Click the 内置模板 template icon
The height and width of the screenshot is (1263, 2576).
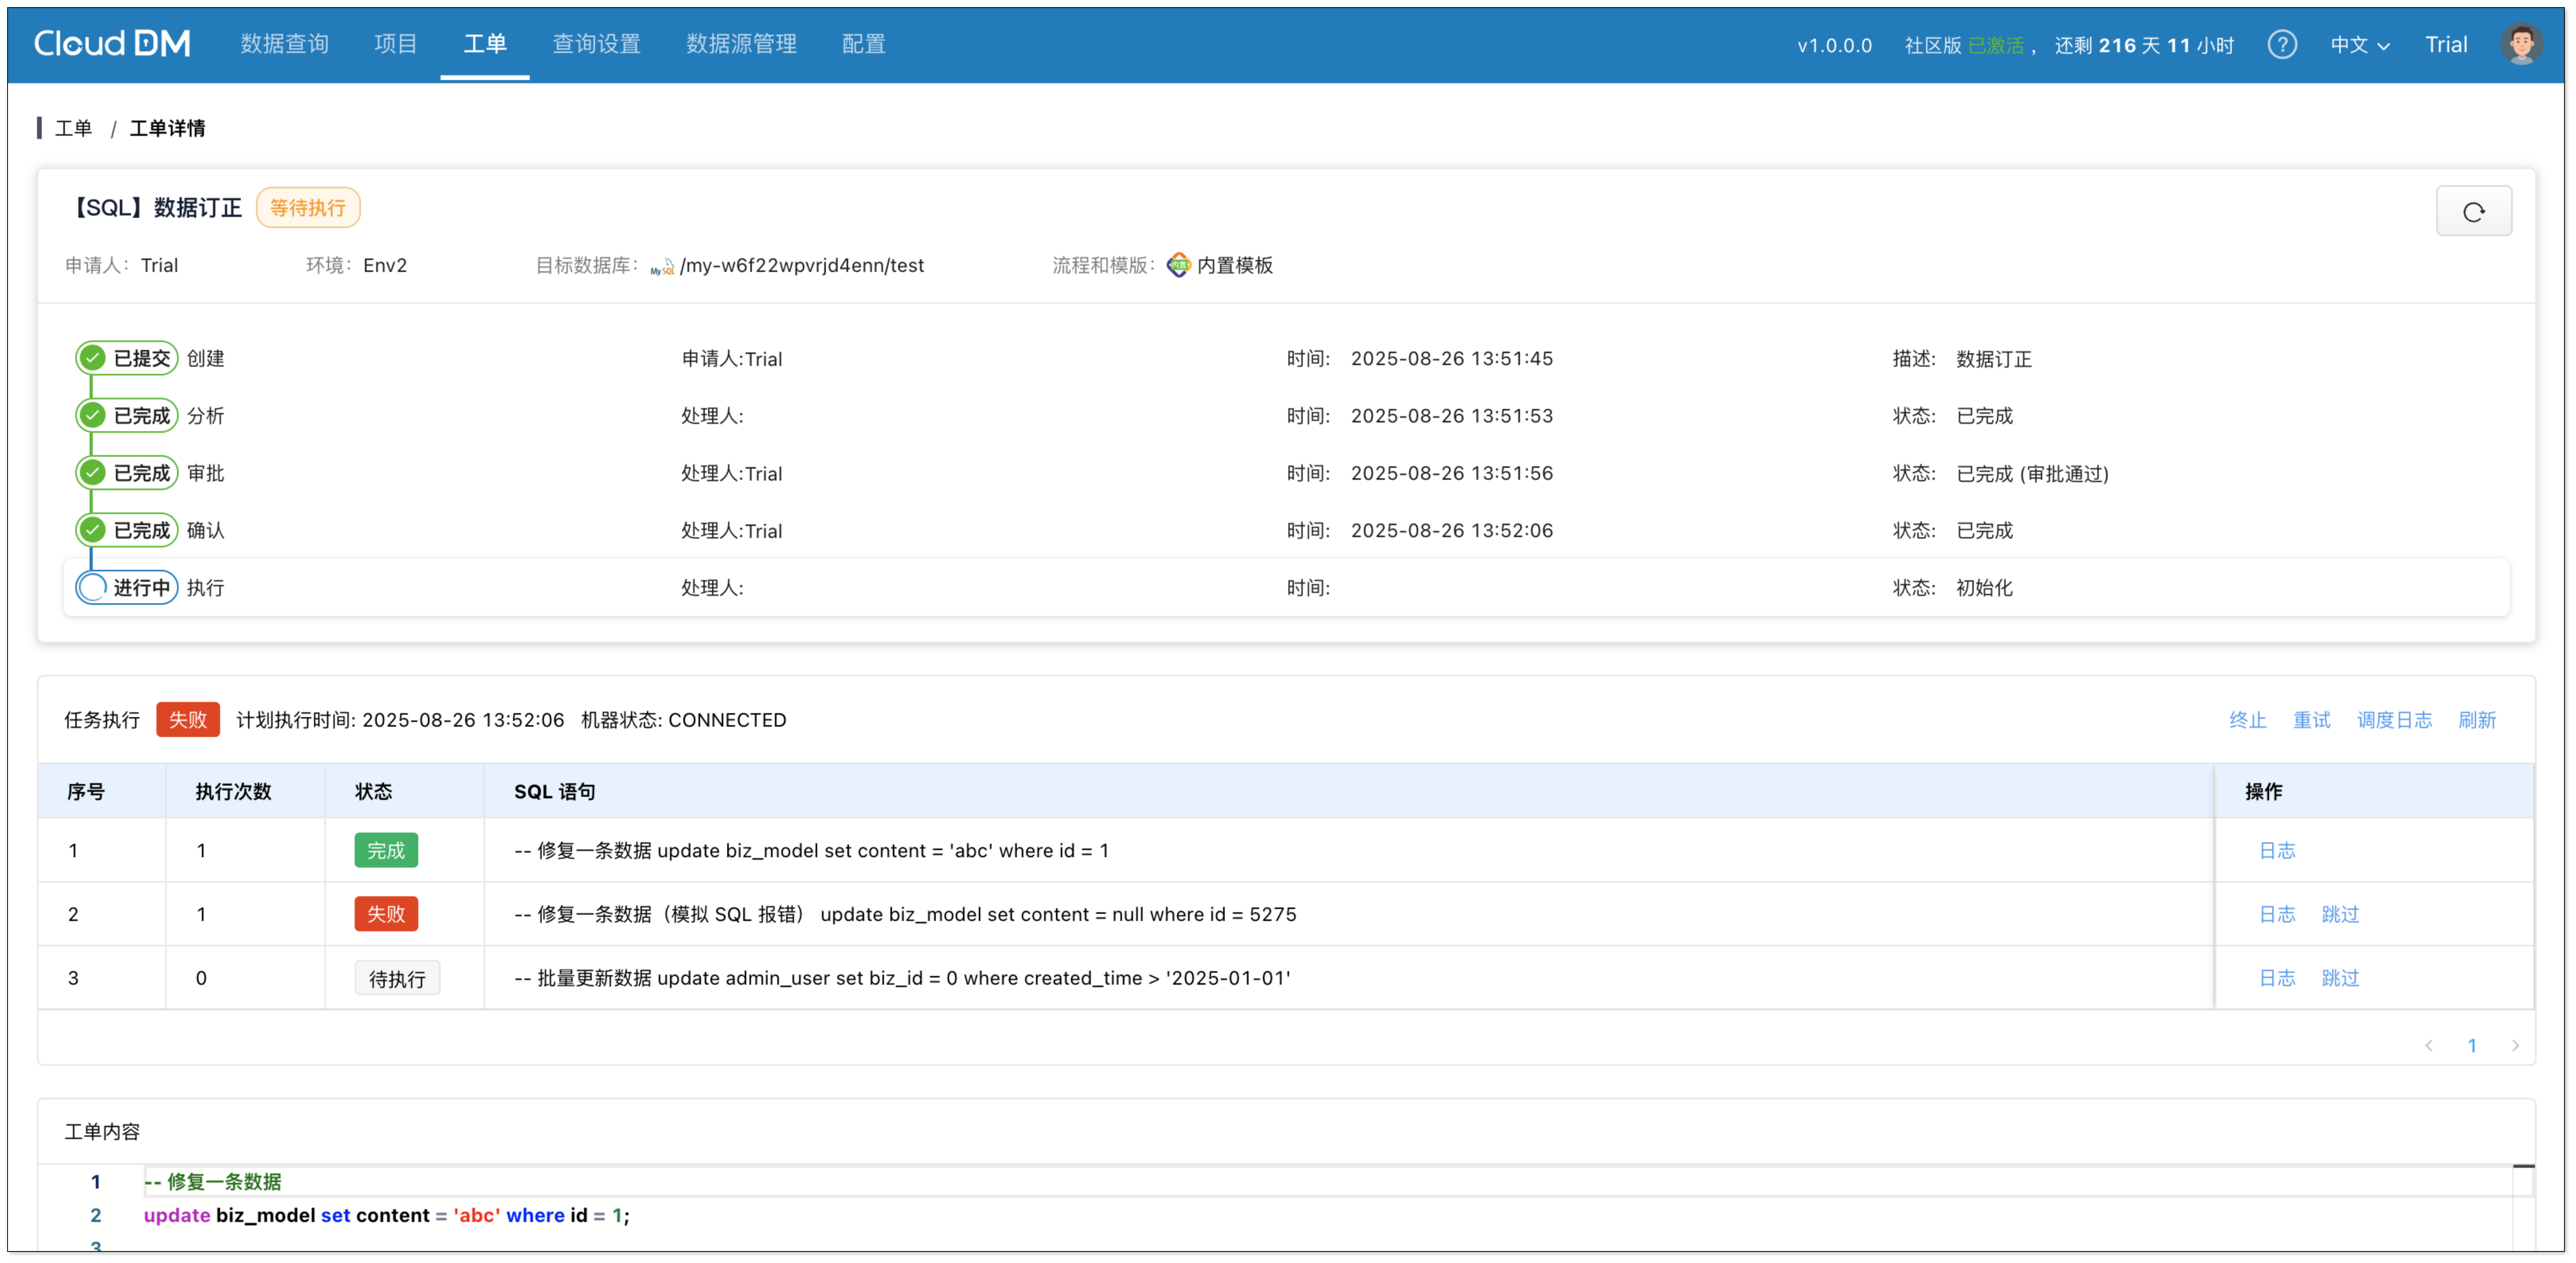coord(1178,265)
